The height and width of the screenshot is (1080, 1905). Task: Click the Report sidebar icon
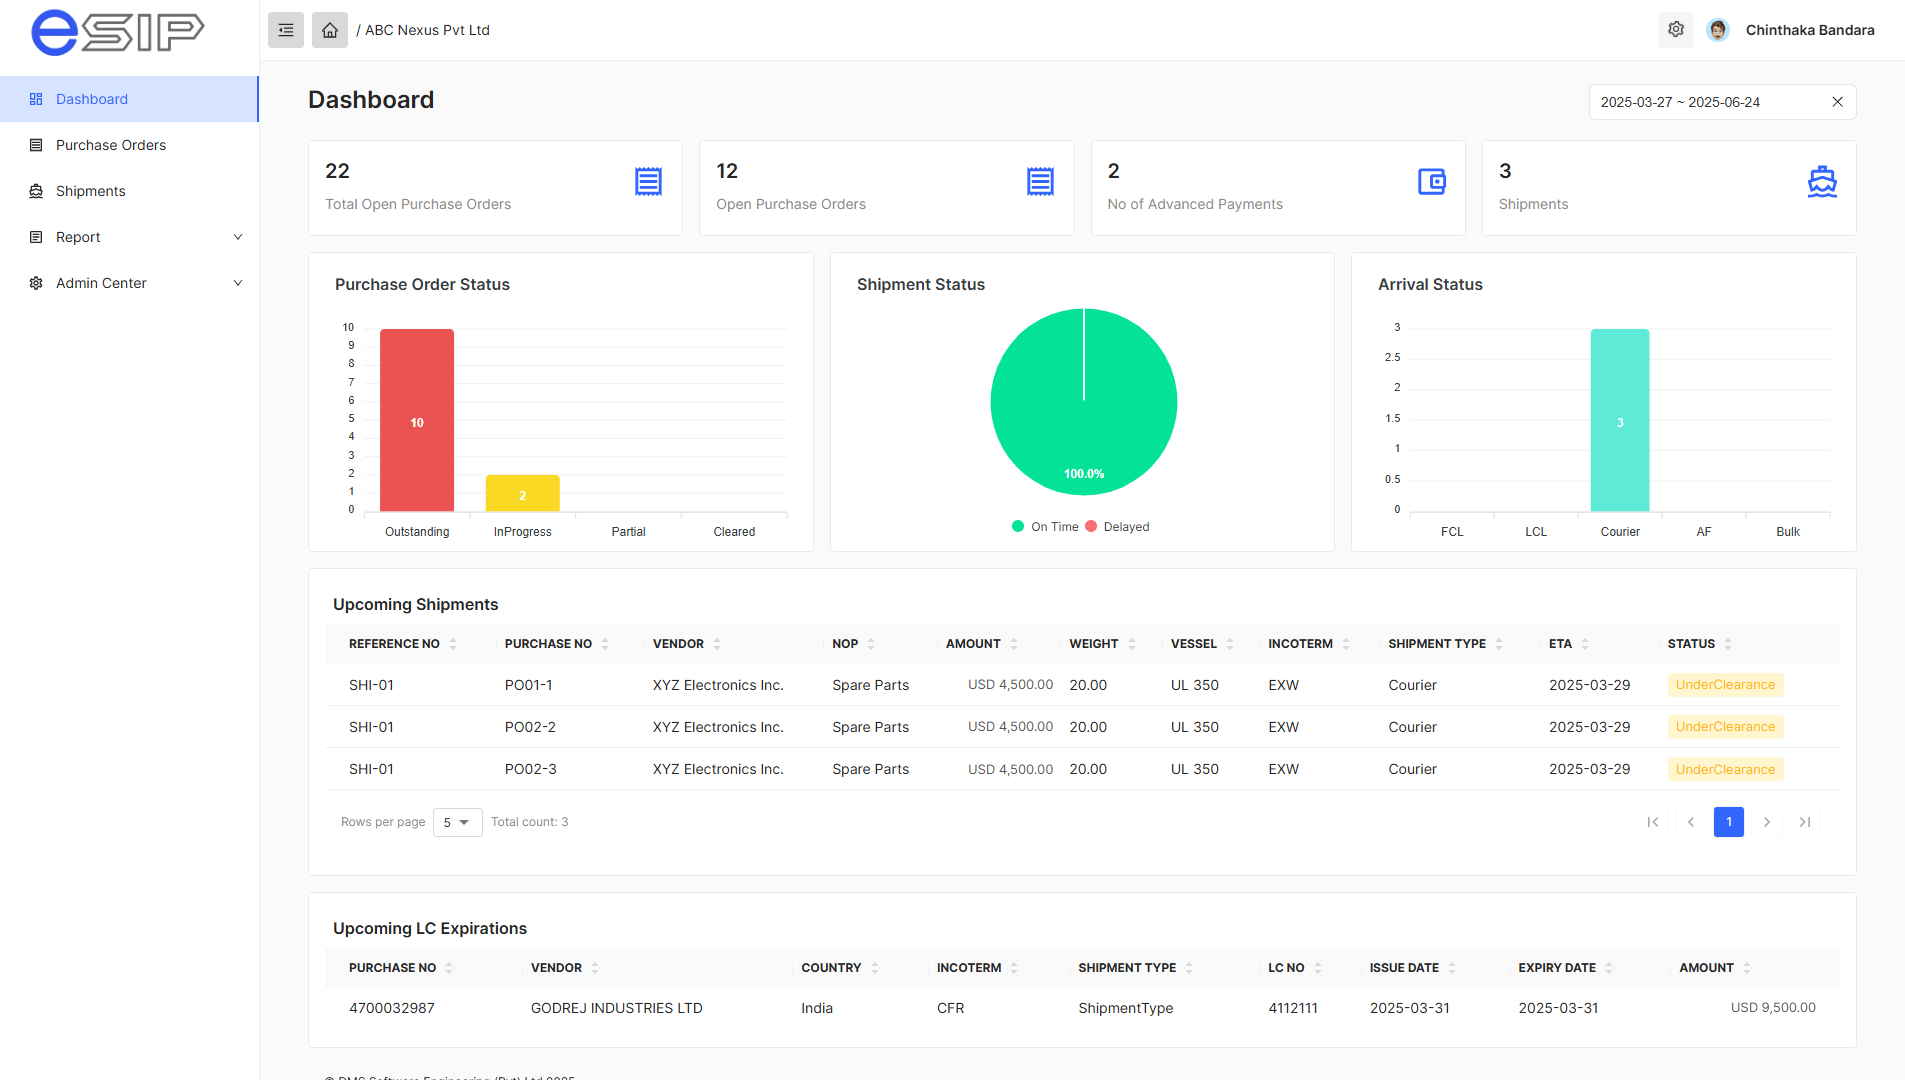point(36,237)
